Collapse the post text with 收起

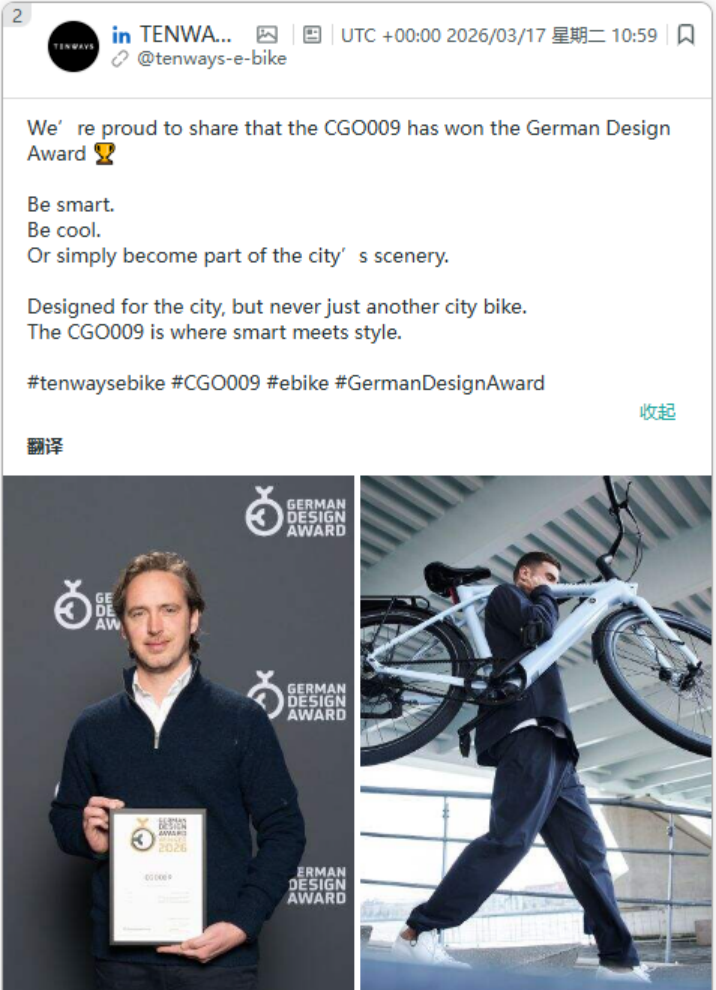[658, 412]
